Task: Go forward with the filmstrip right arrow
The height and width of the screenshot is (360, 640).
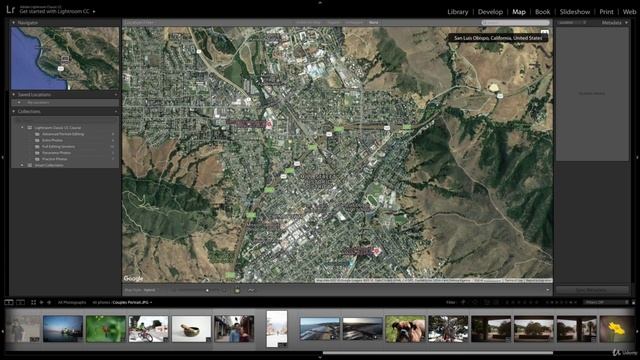Action: click(x=49, y=302)
